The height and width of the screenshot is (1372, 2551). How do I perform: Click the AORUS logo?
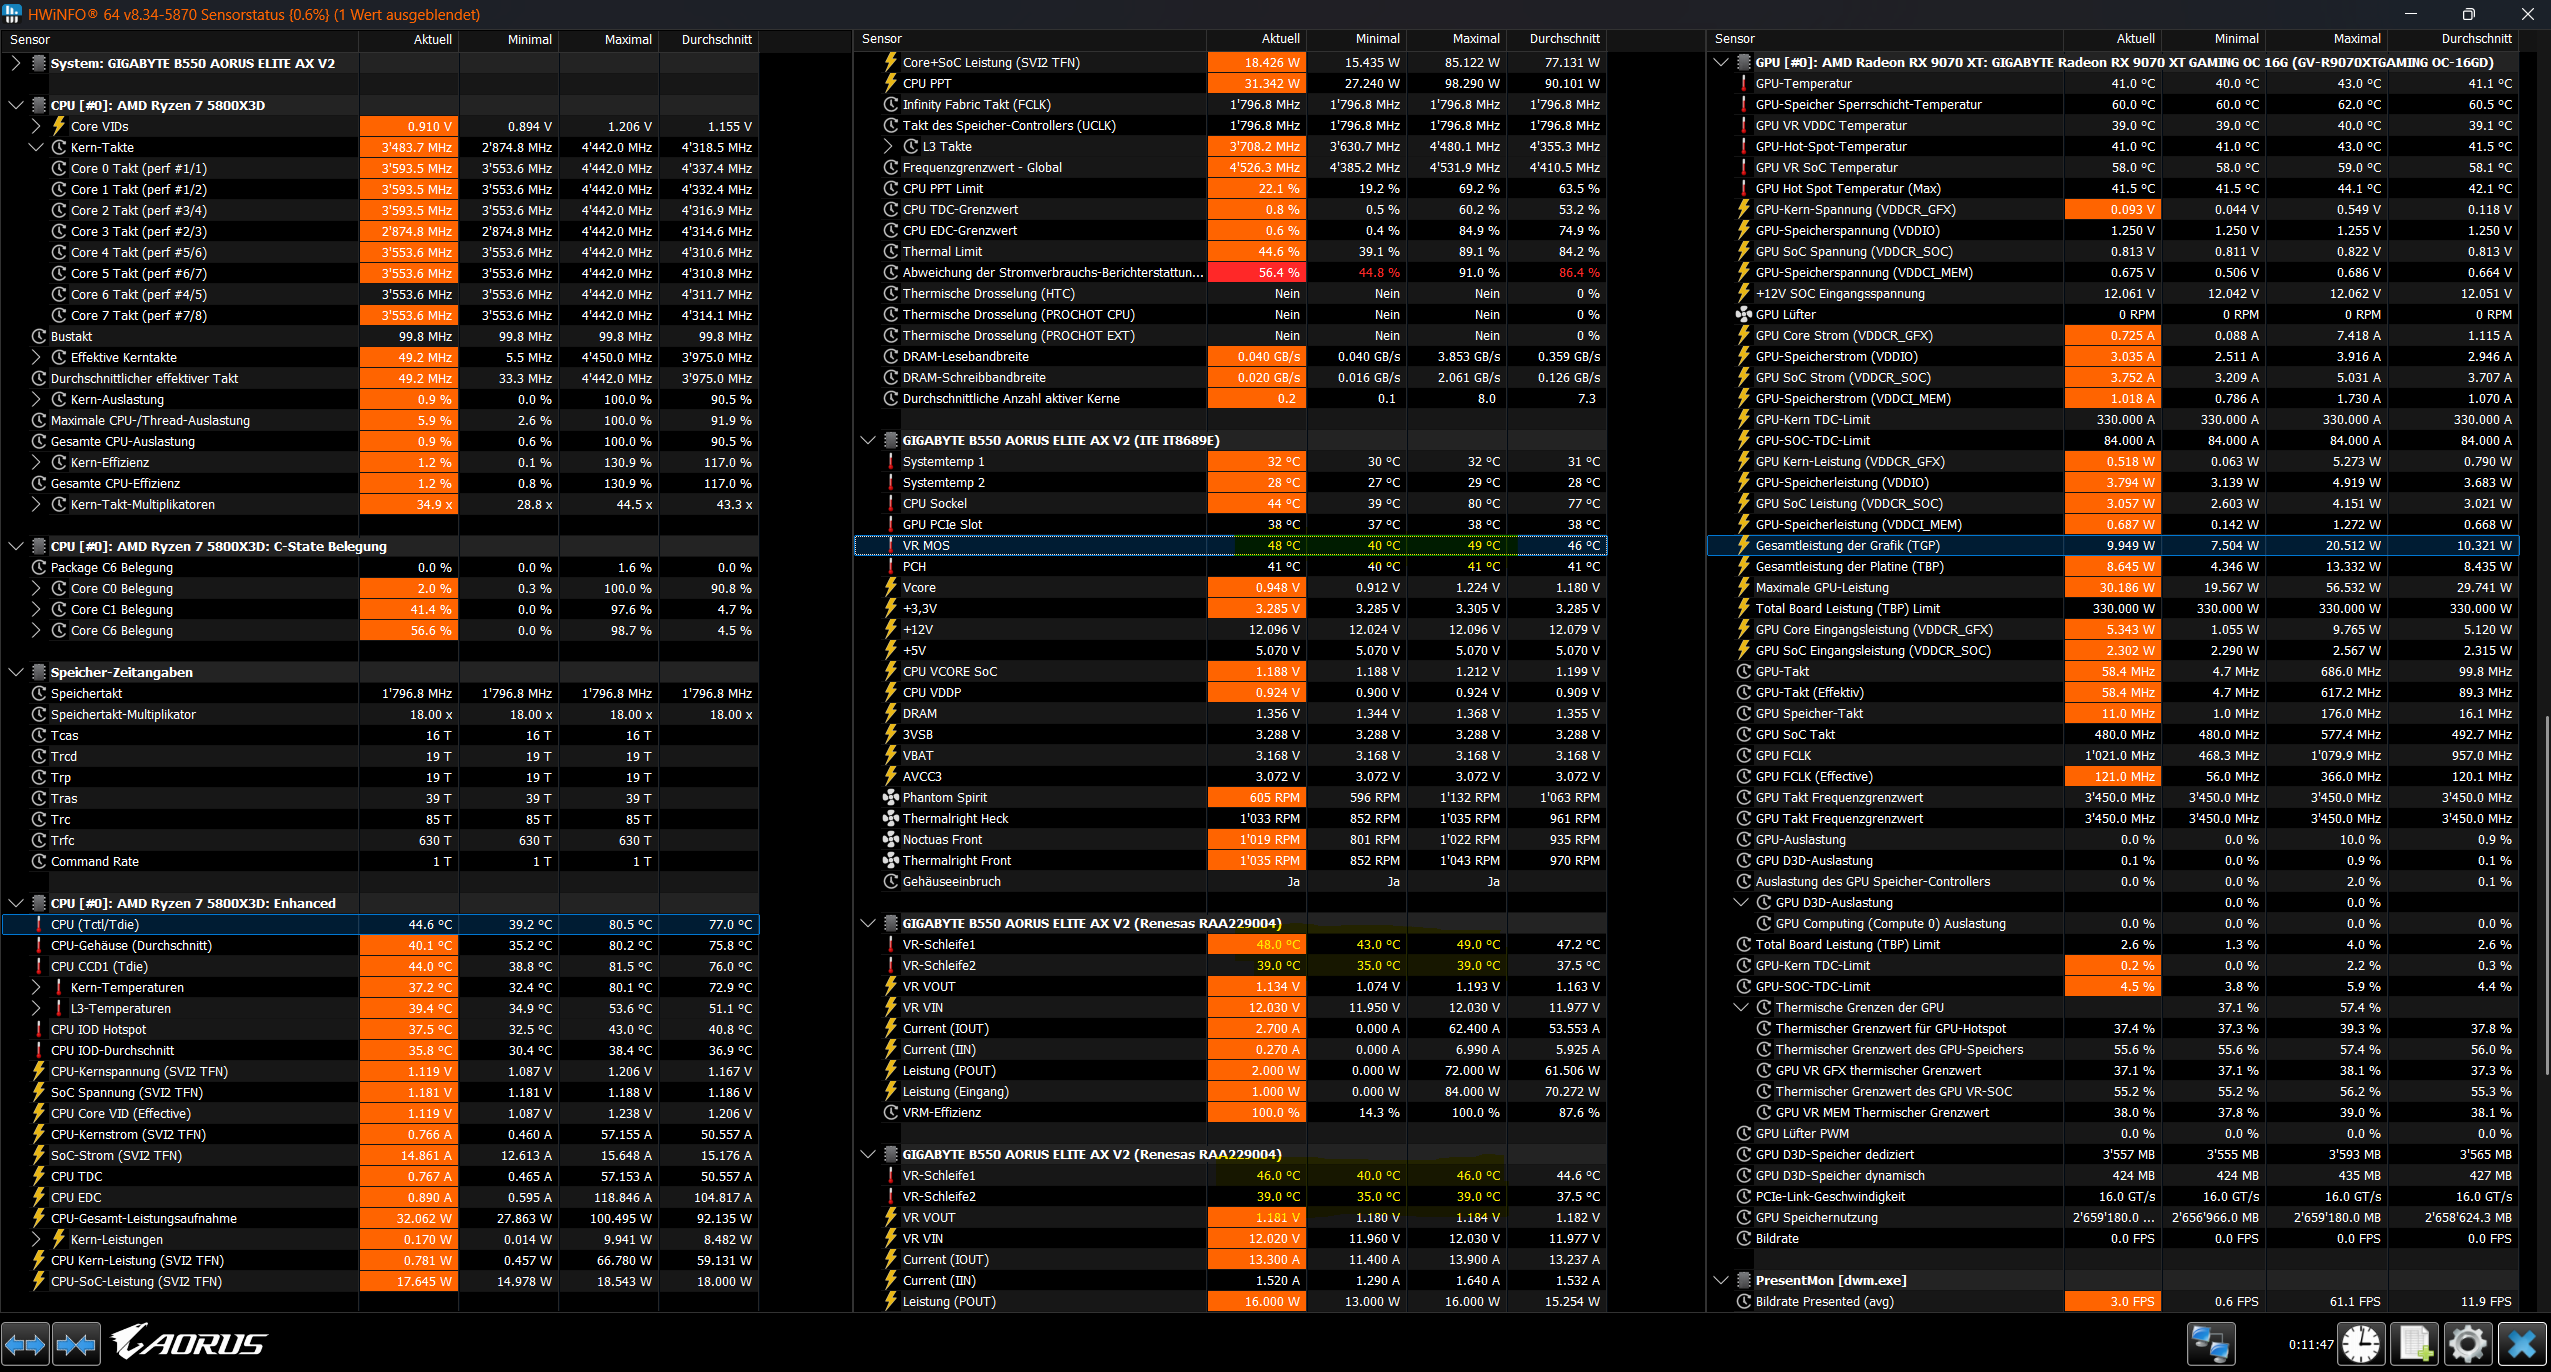pos(189,1342)
